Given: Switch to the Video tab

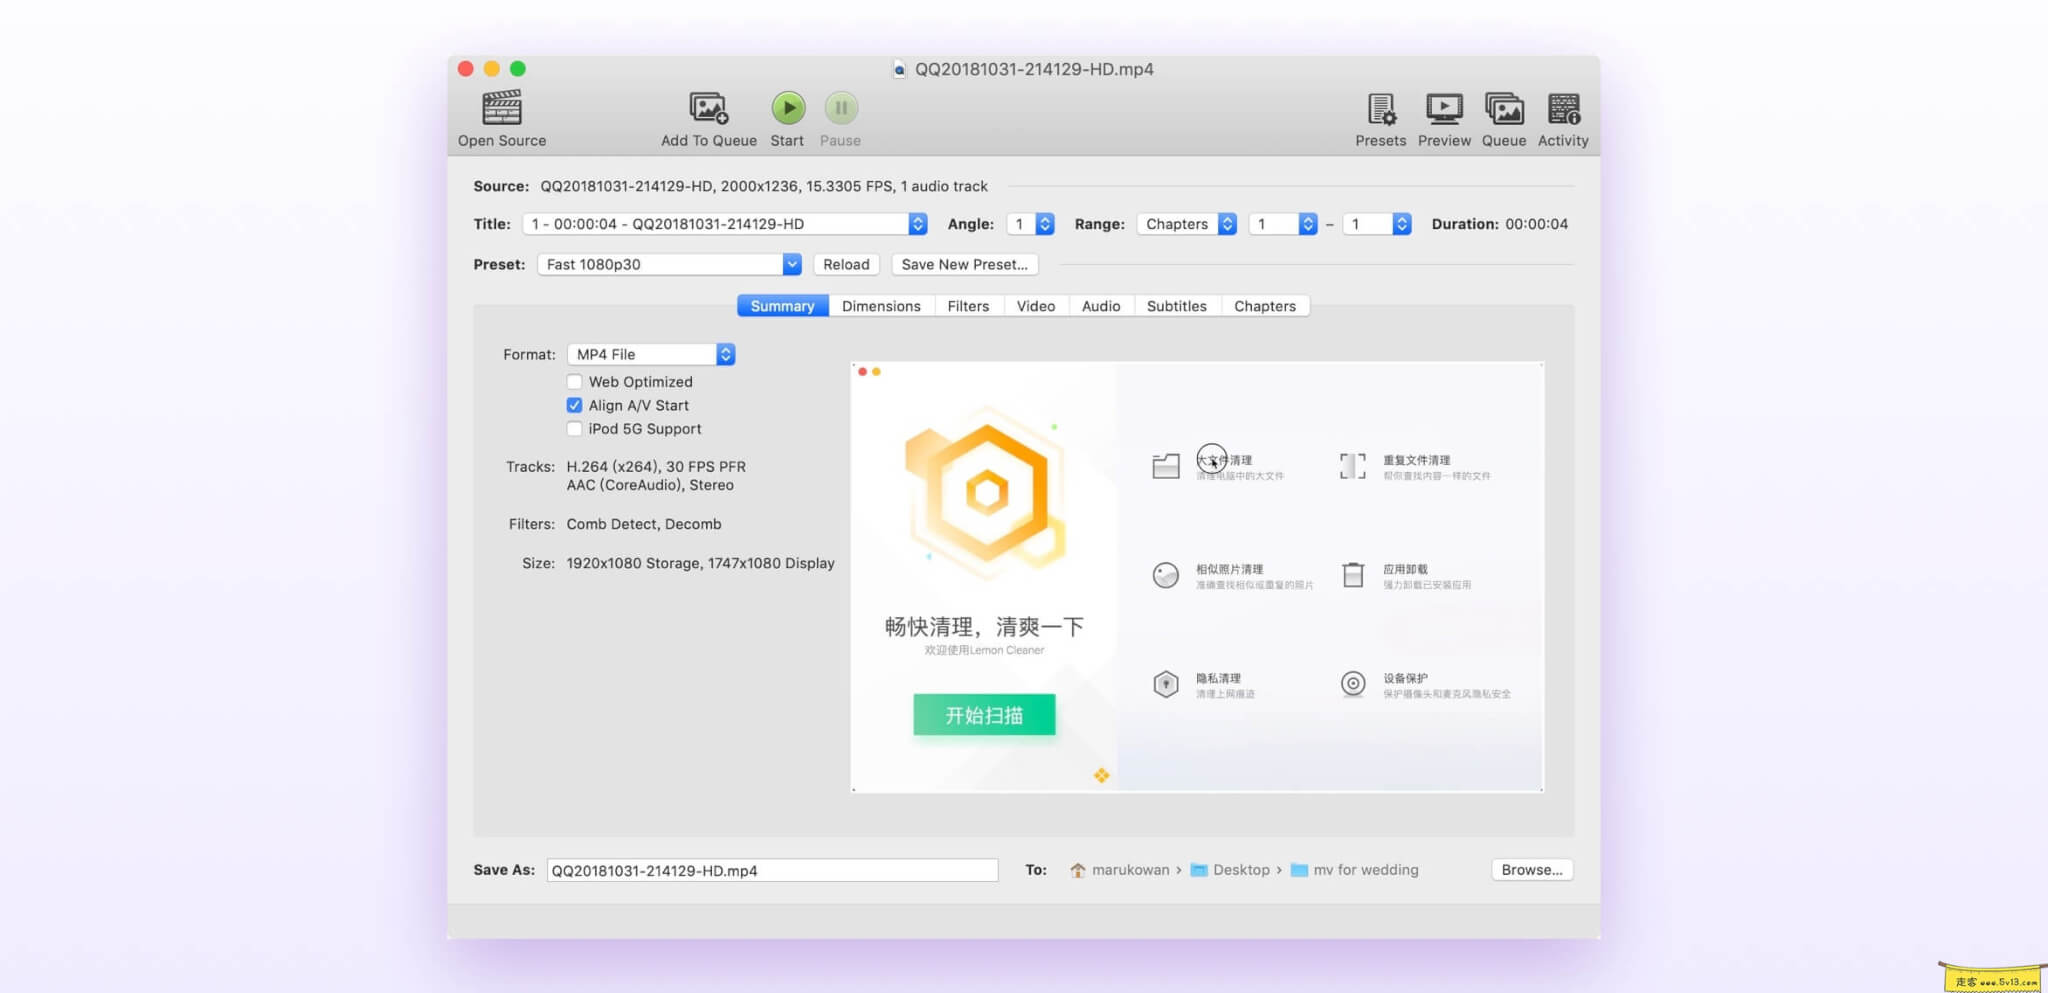Looking at the screenshot, I should 1035,305.
